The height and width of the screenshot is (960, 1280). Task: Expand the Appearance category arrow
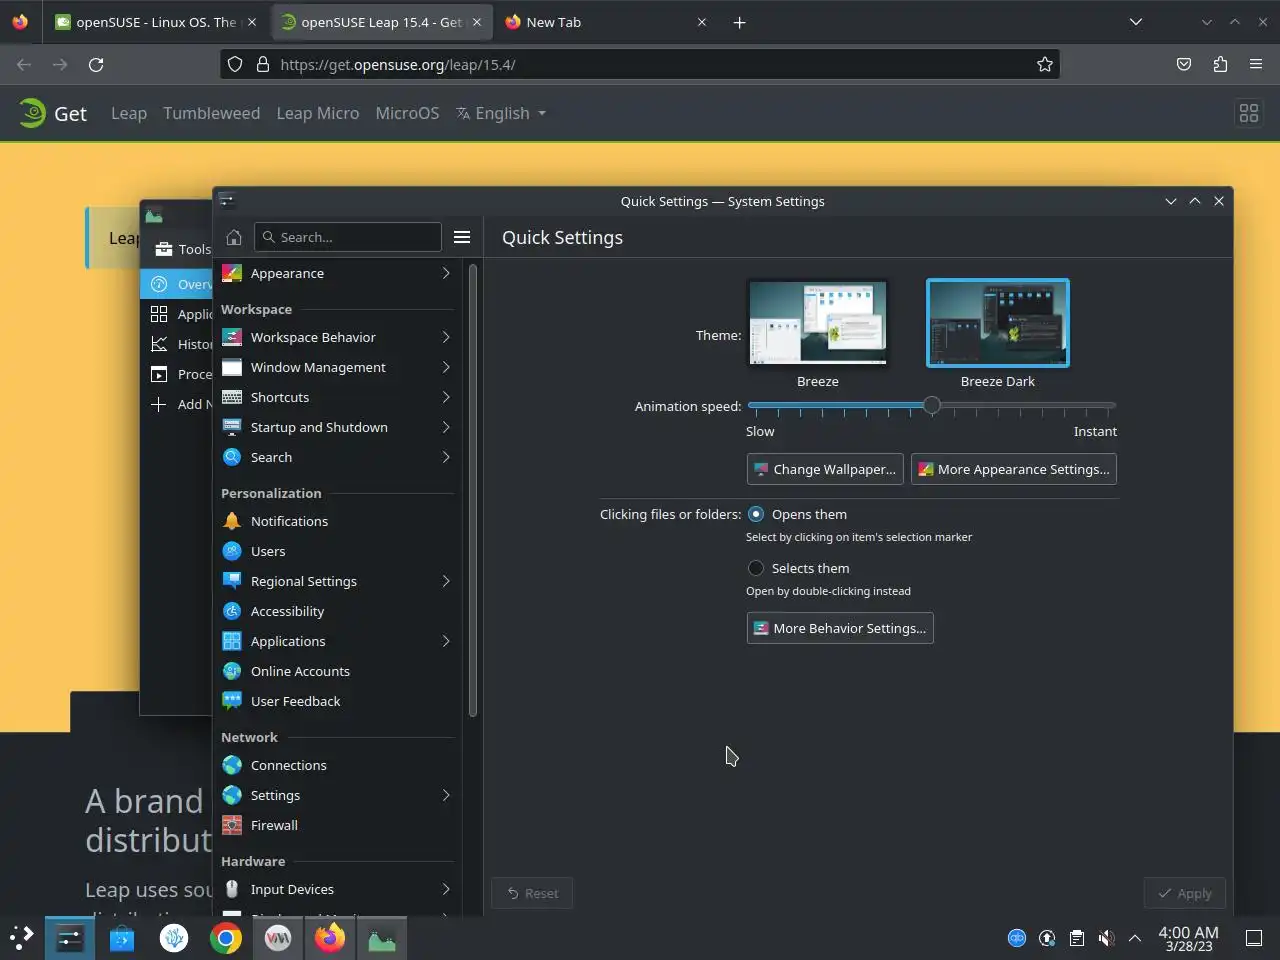(x=446, y=273)
